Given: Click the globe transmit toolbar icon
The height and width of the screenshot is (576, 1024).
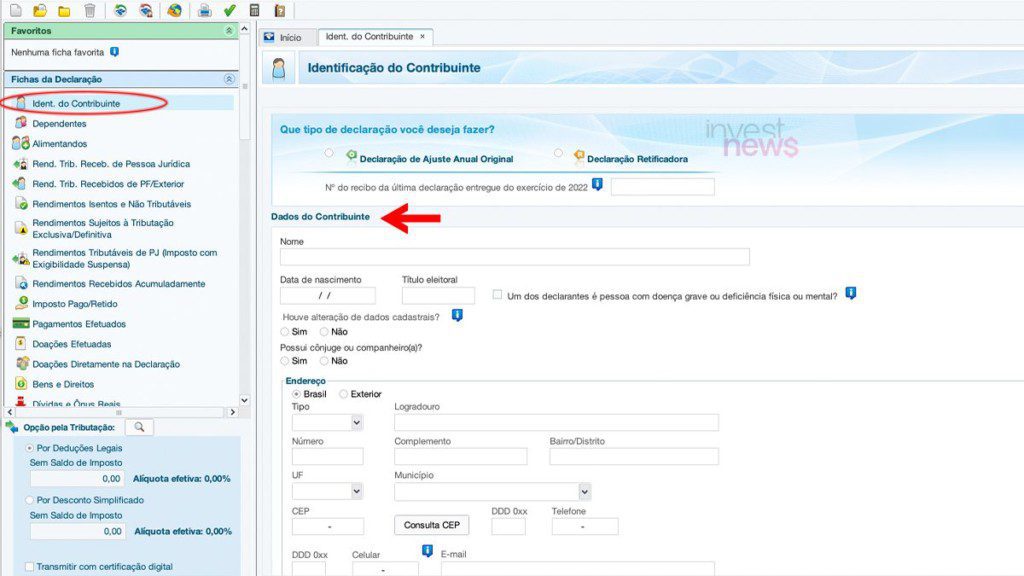Looking at the screenshot, I should [x=174, y=10].
